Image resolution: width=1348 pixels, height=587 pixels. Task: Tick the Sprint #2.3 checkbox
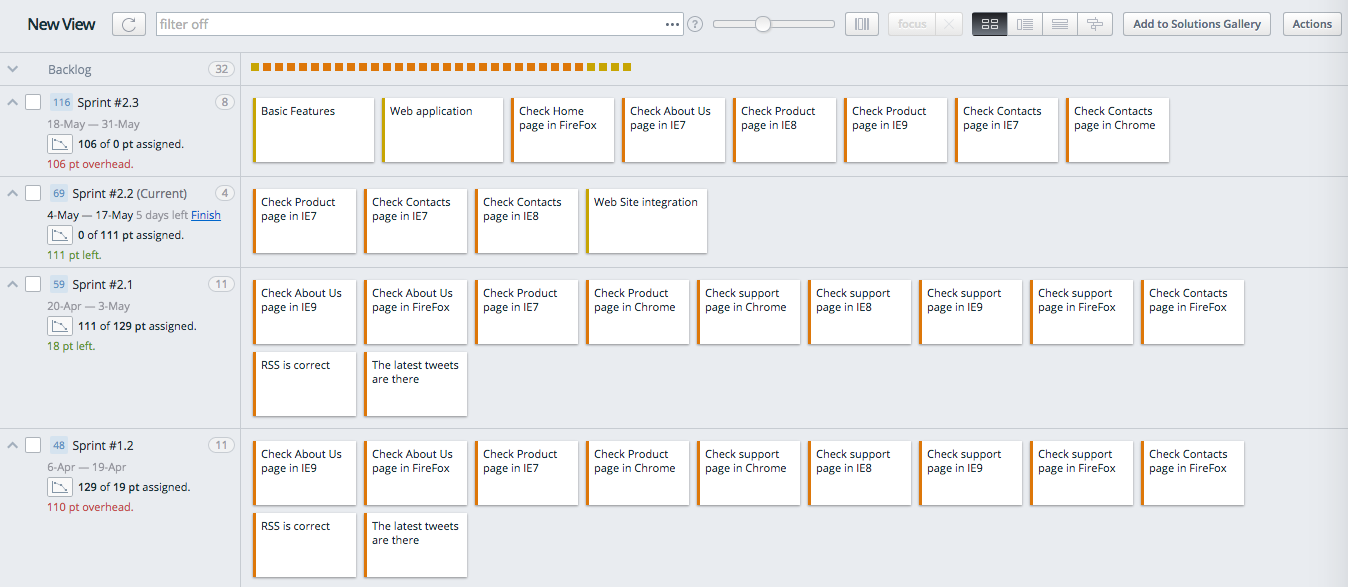33,102
